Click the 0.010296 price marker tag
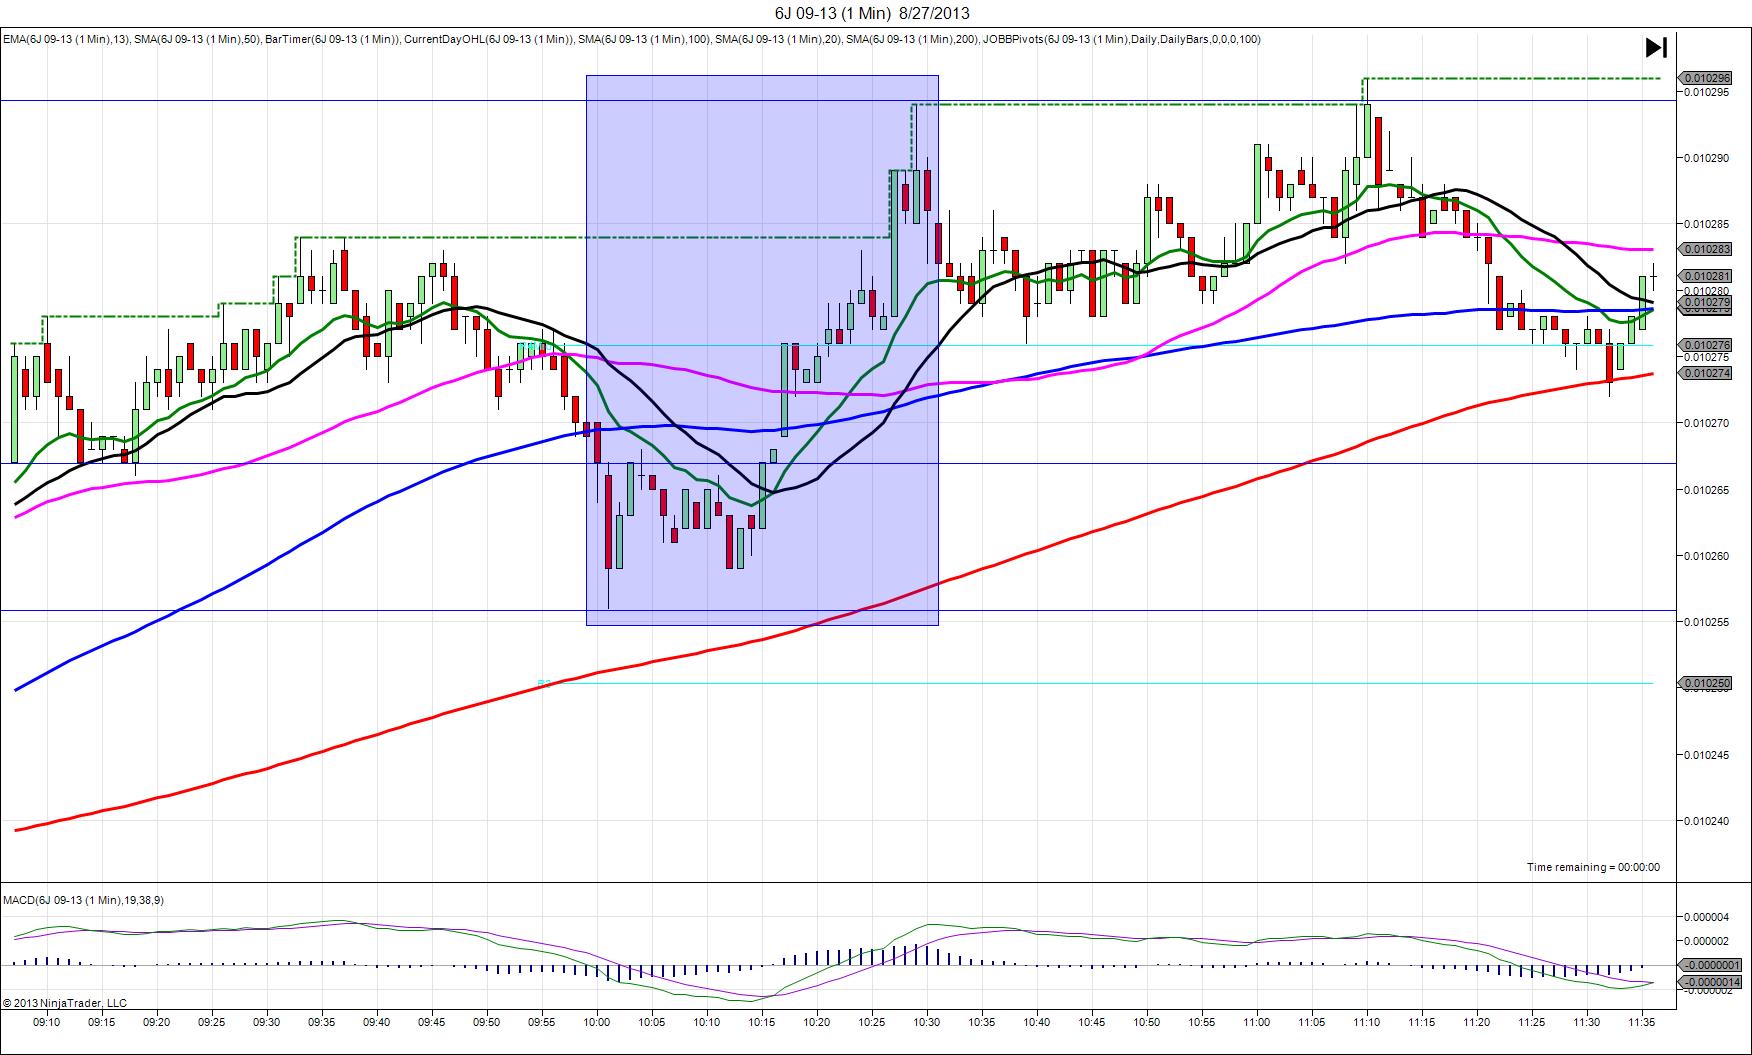1752x1055 pixels. click(x=1706, y=77)
